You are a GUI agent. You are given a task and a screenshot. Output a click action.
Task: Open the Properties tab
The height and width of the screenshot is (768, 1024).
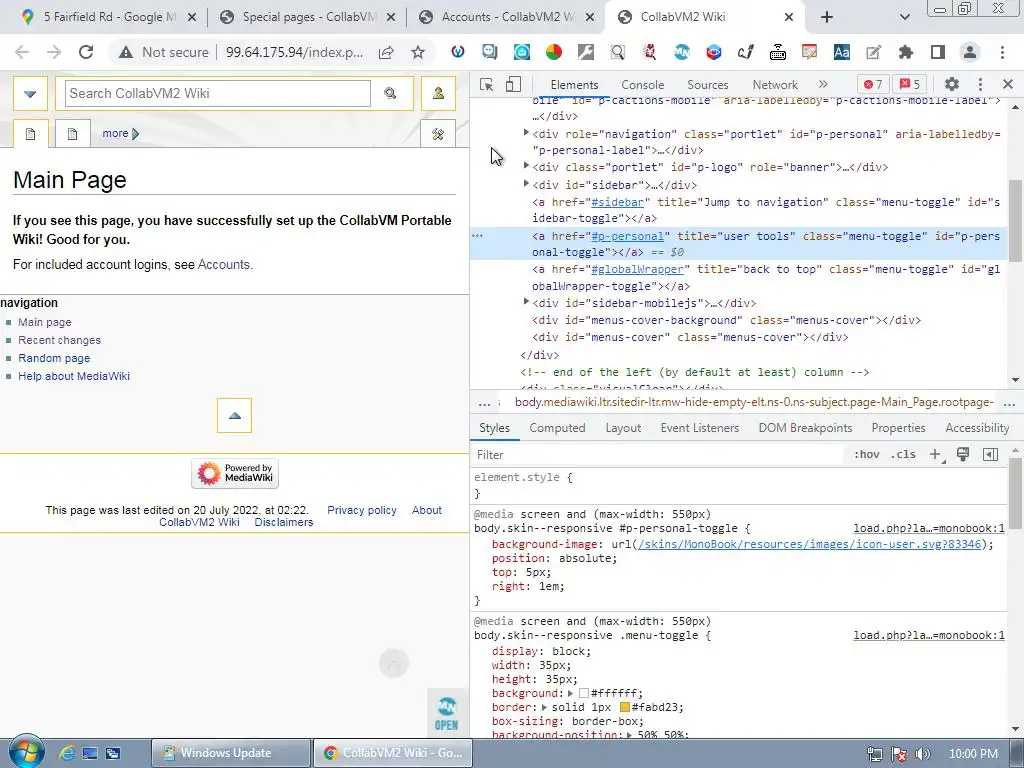pyautogui.click(x=898, y=428)
